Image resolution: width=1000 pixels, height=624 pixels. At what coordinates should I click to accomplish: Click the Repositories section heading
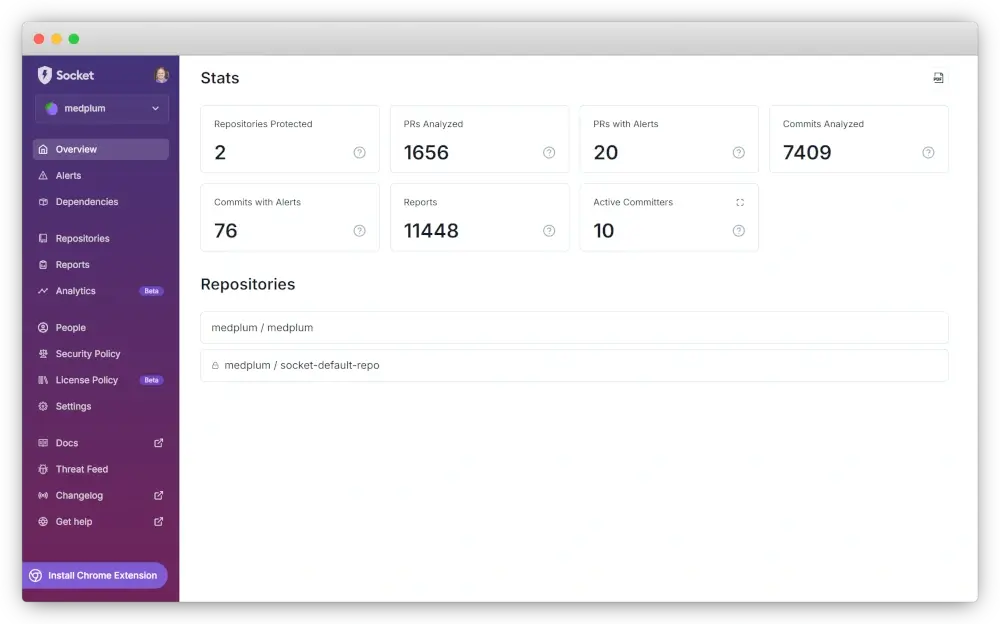tap(248, 284)
